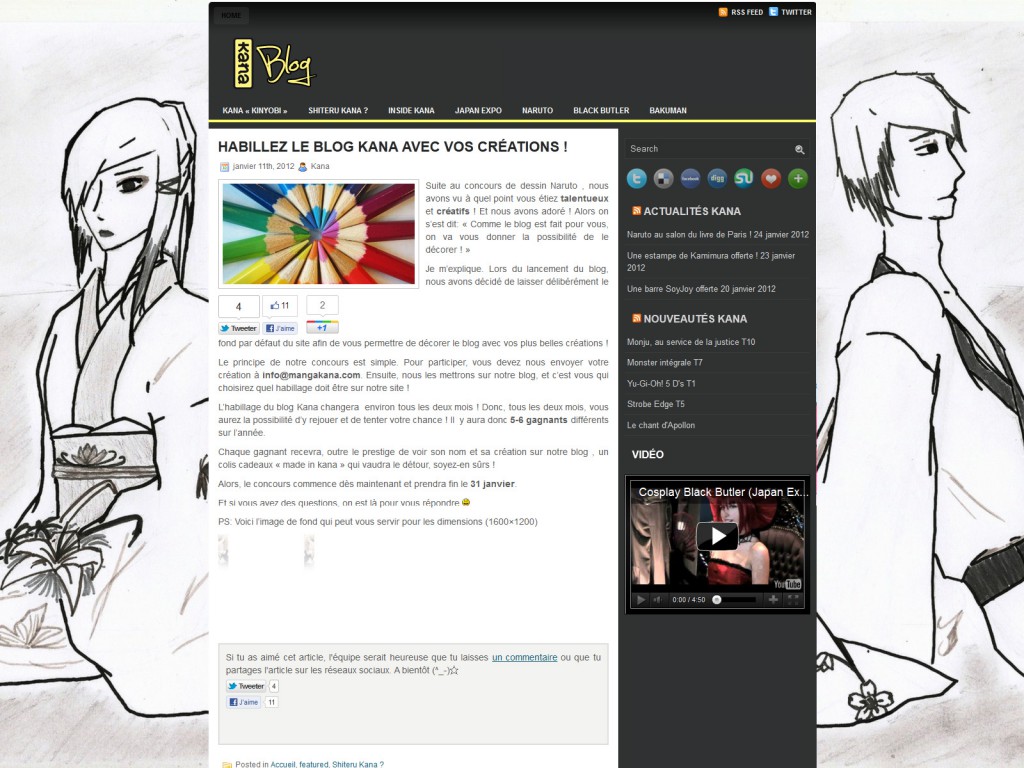Click the Delicious bookmark icon
The width and height of the screenshot is (1024, 768).
[x=663, y=179]
